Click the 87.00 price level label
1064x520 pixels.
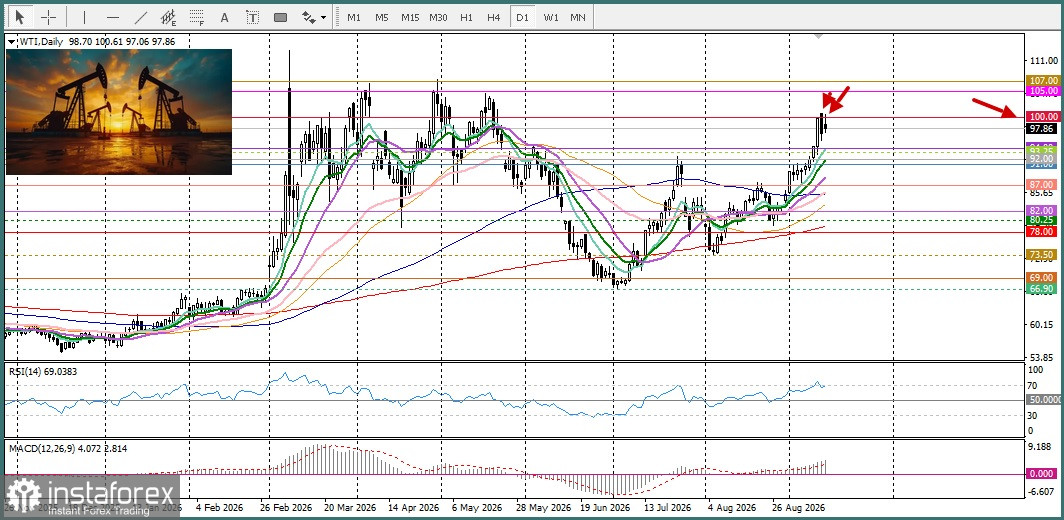tap(1043, 185)
